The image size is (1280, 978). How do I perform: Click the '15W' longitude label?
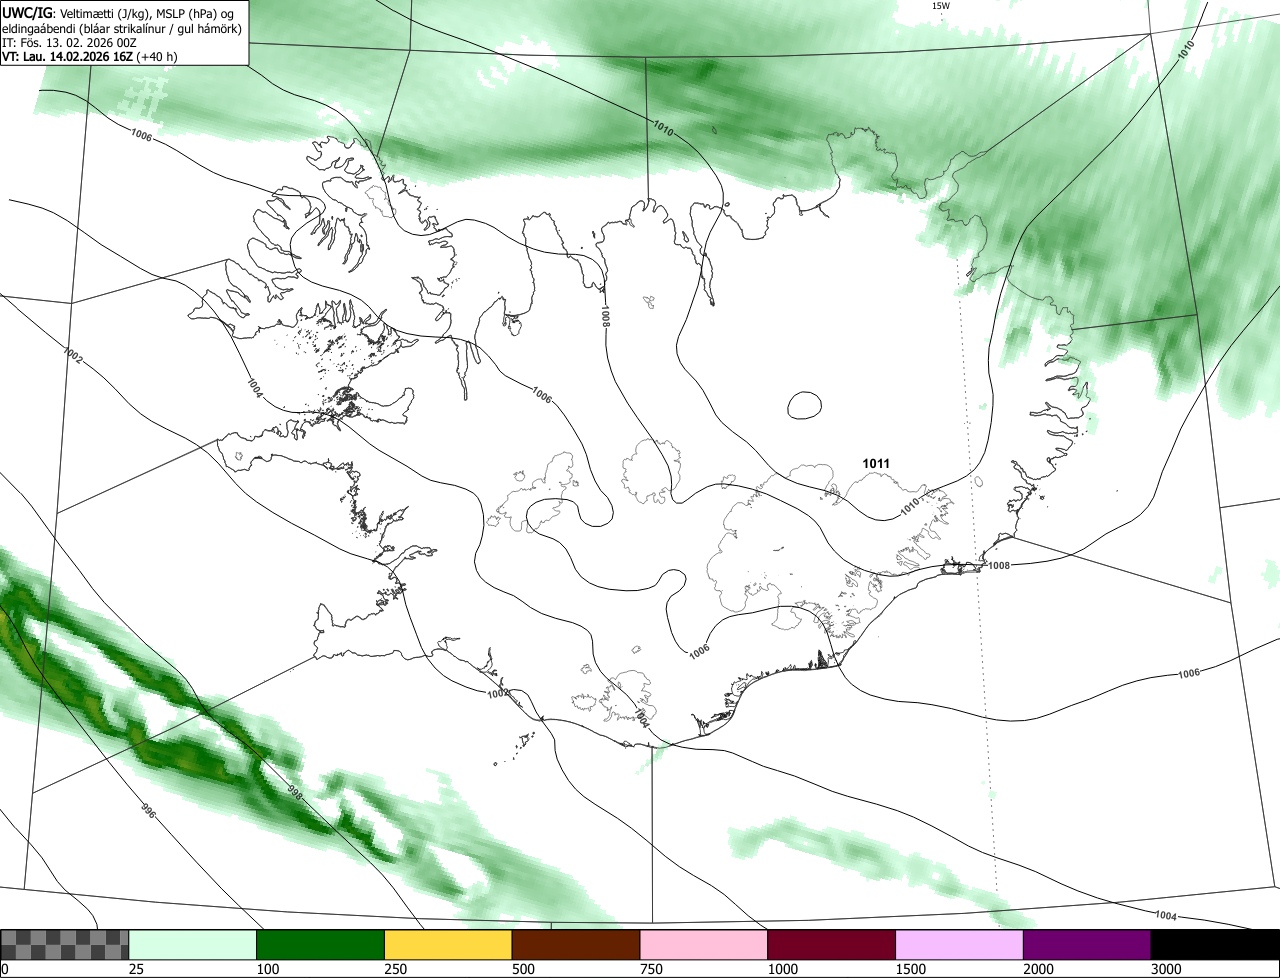pyautogui.click(x=940, y=5)
